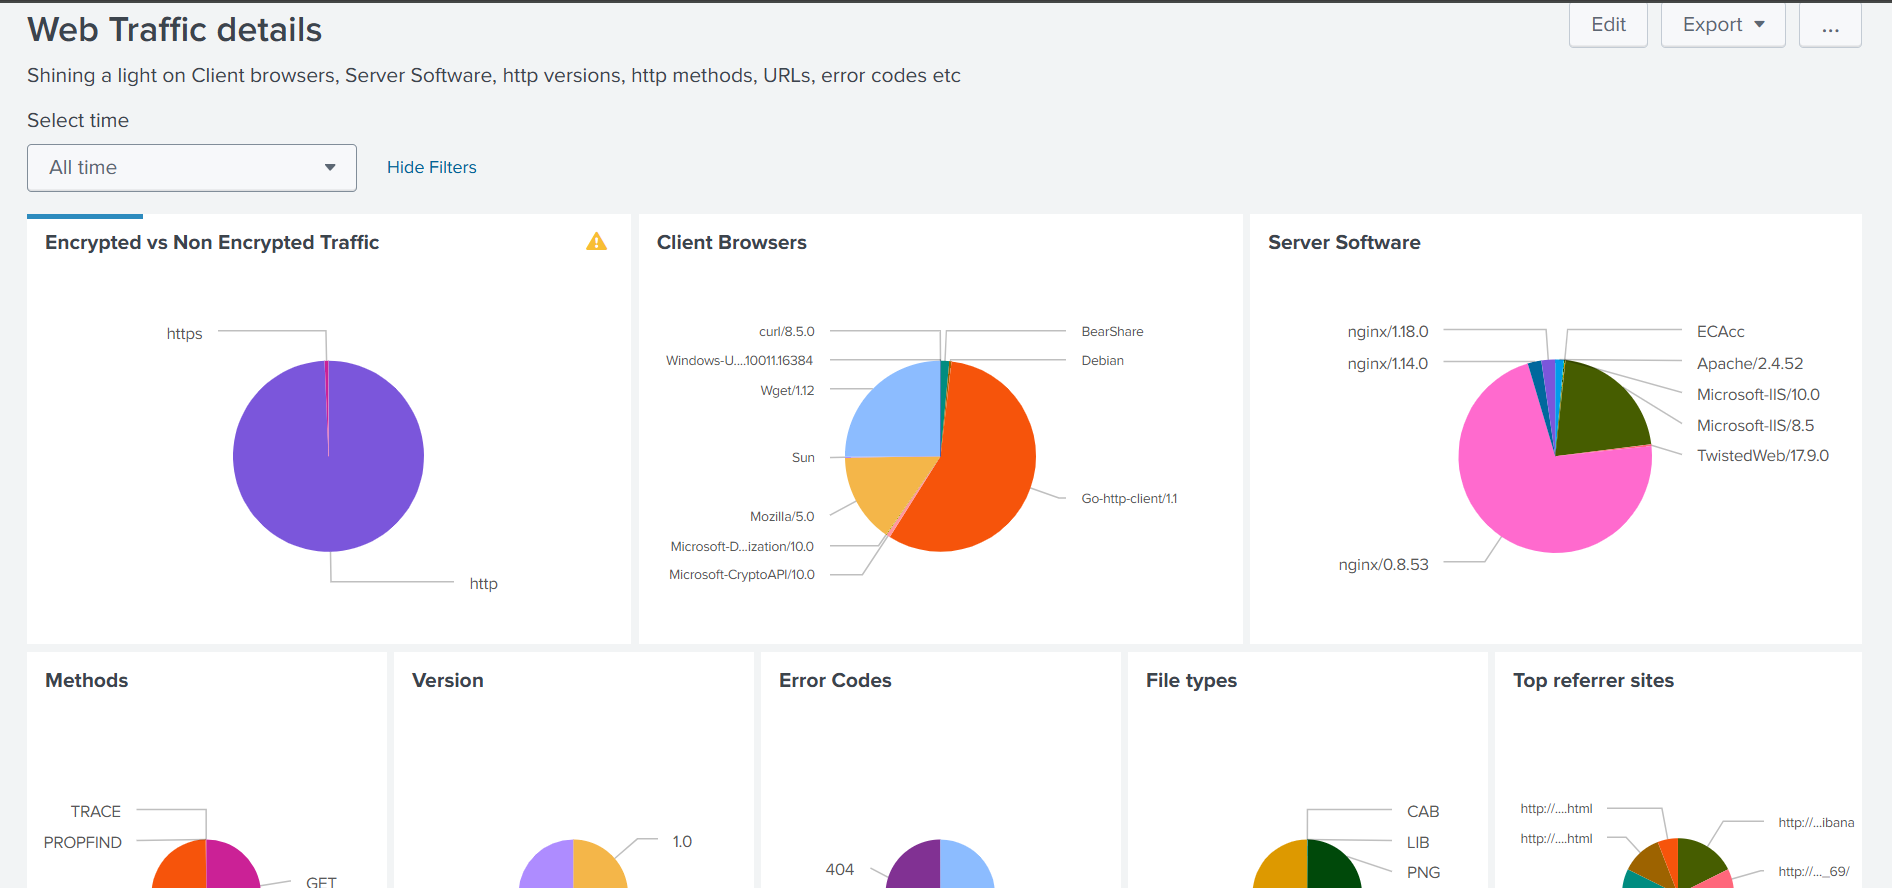This screenshot has height=888, width=1892.
Task: Open the more actions ellipsis menu
Action: point(1830,25)
